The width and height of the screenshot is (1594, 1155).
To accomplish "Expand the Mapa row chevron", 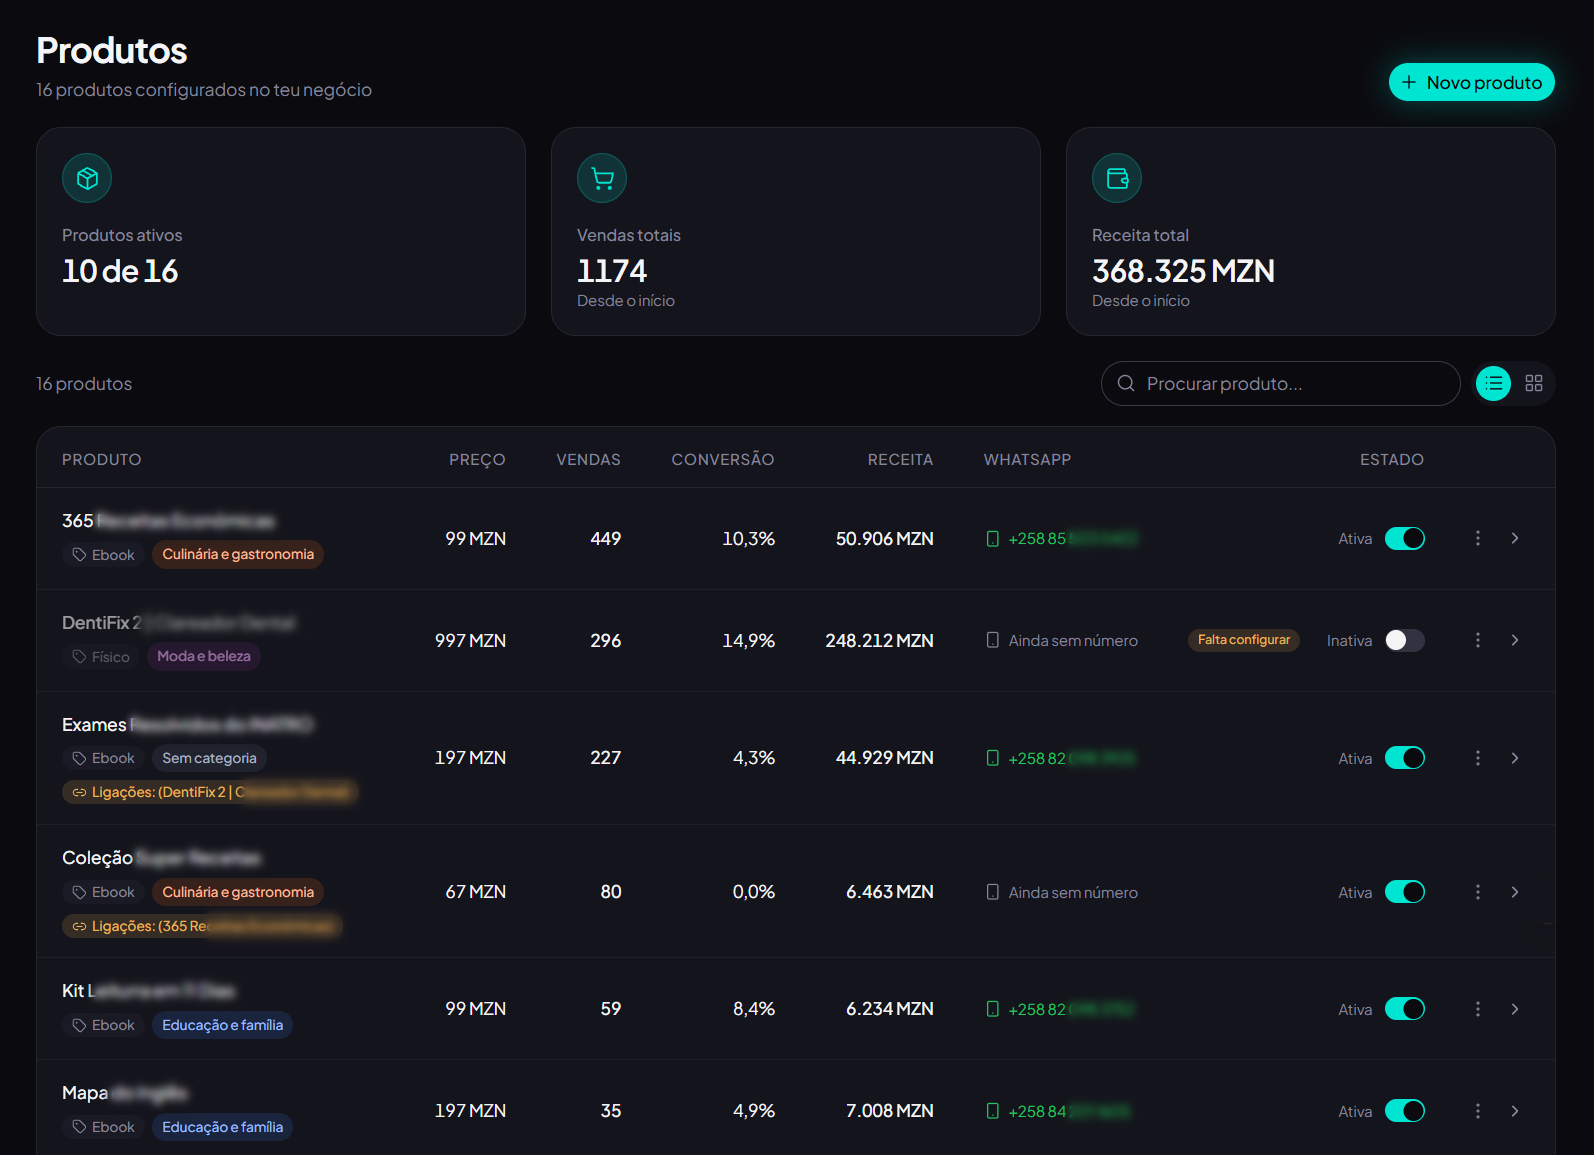I will (x=1515, y=1111).
